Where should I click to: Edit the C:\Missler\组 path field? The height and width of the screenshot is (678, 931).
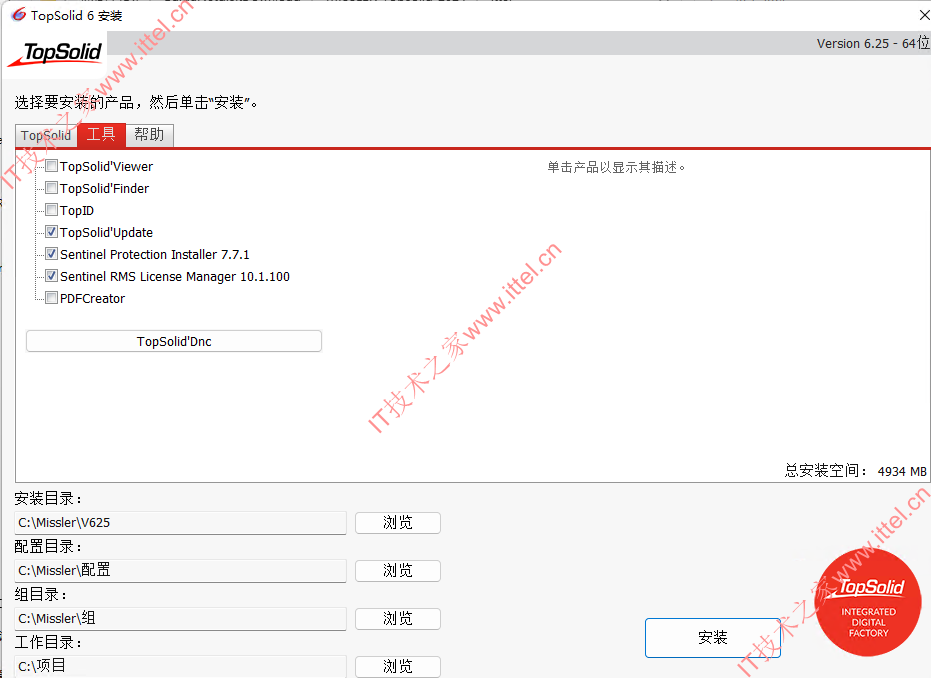click(180, 619)
